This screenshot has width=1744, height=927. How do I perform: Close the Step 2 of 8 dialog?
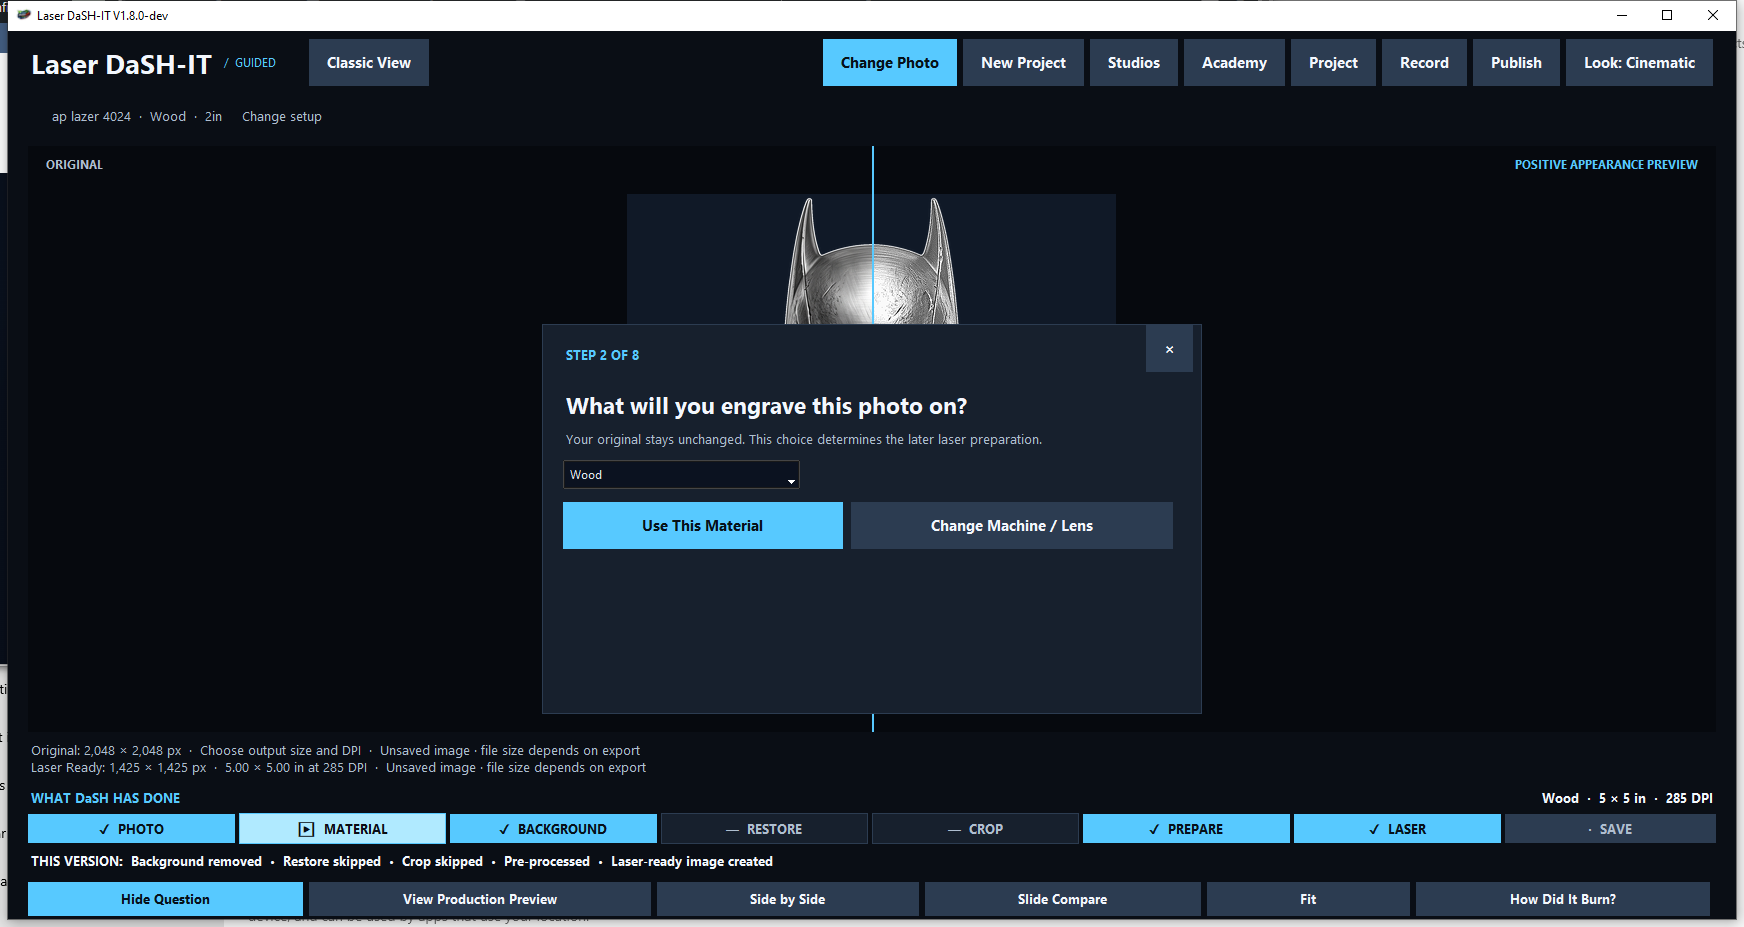click(1169, 349)
